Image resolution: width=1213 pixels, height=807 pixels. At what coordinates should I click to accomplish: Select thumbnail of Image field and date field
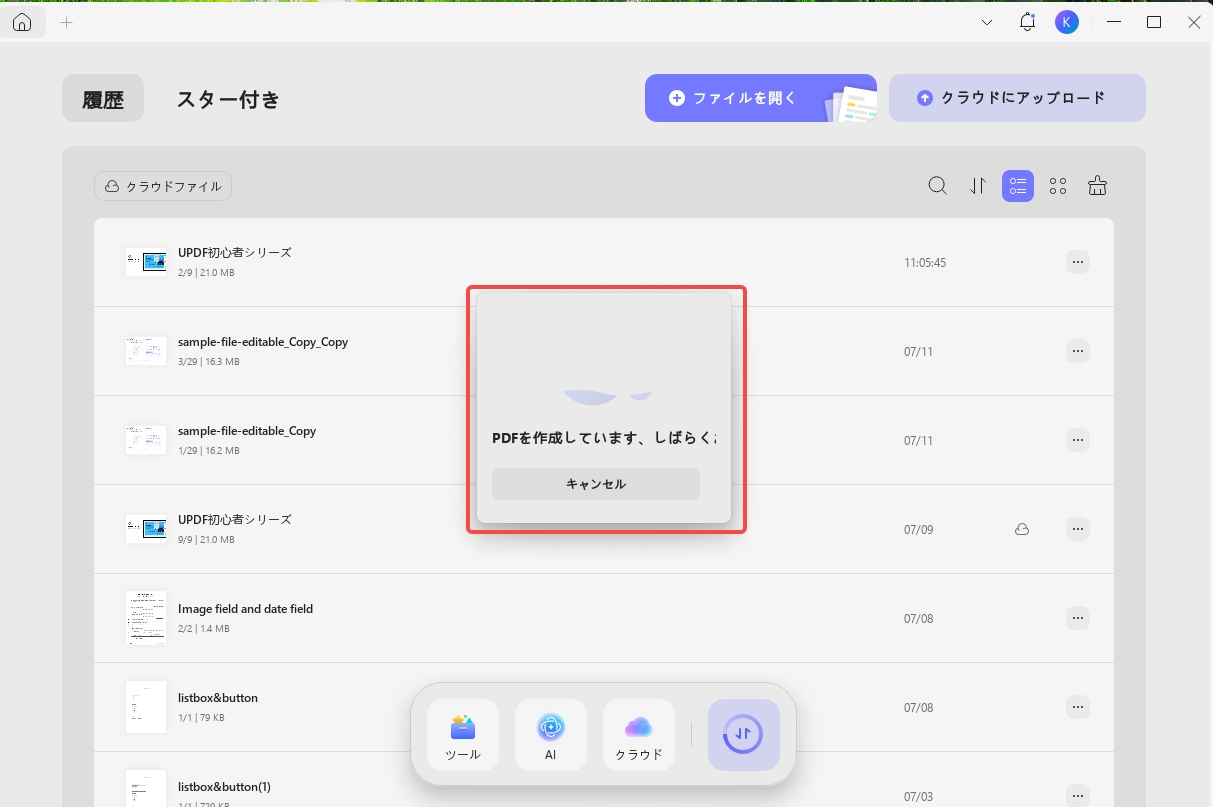coord(146,618)
